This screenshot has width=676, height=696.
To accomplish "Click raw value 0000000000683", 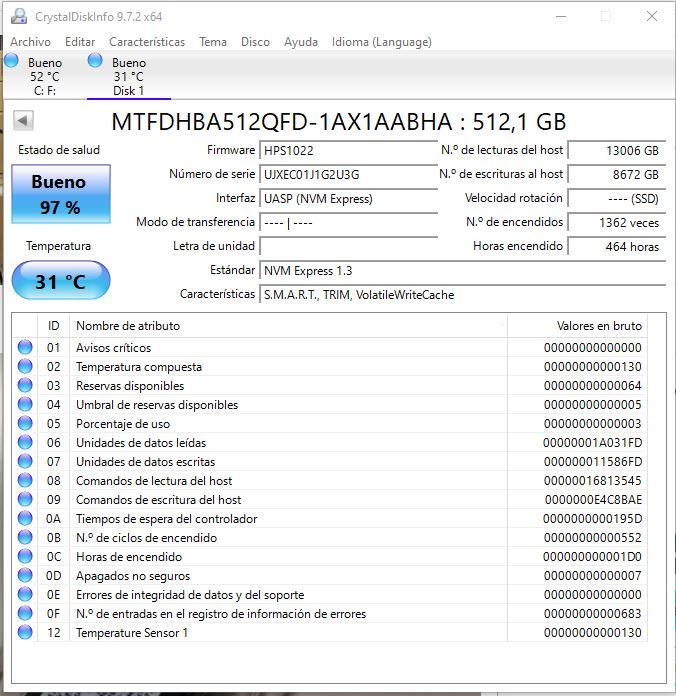I will click(x=593, y=614).
